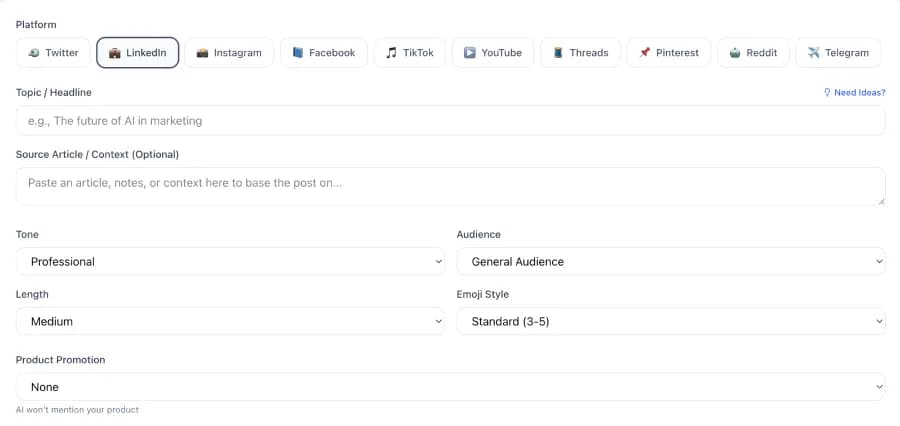Choose the Instagram camera icon

click(x=203, y=53)
